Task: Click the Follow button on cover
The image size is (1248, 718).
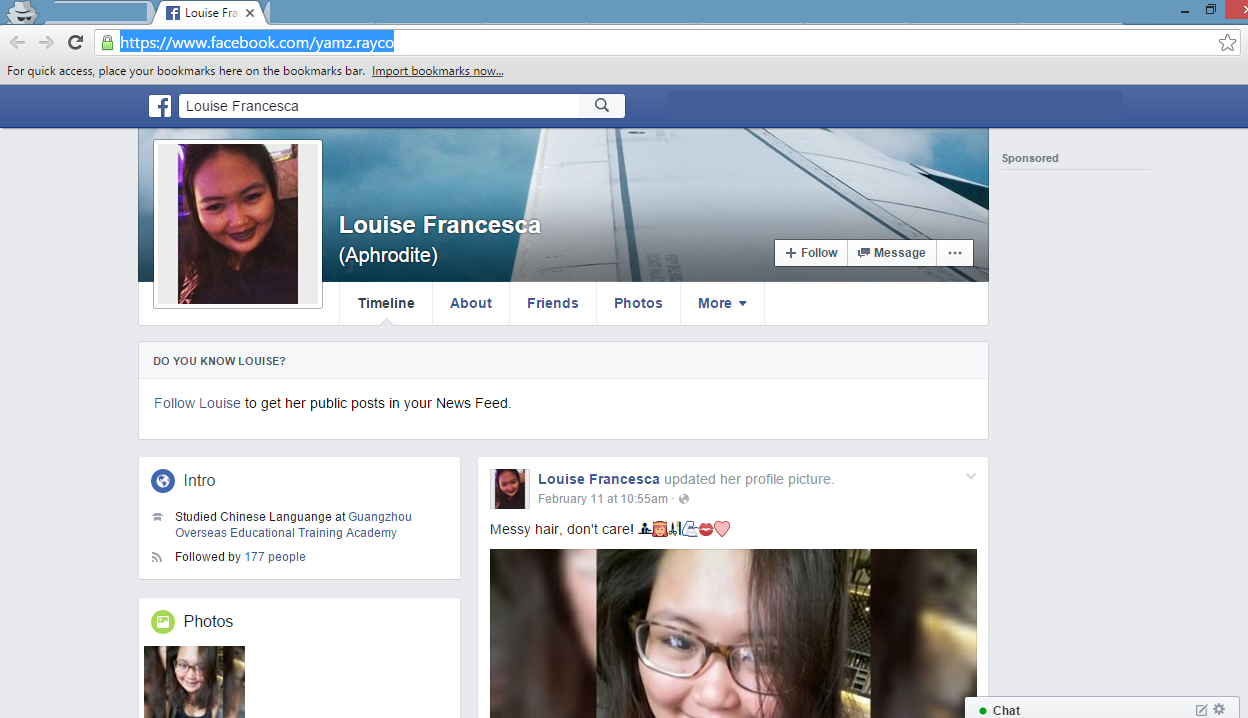Action: [811, 253]
